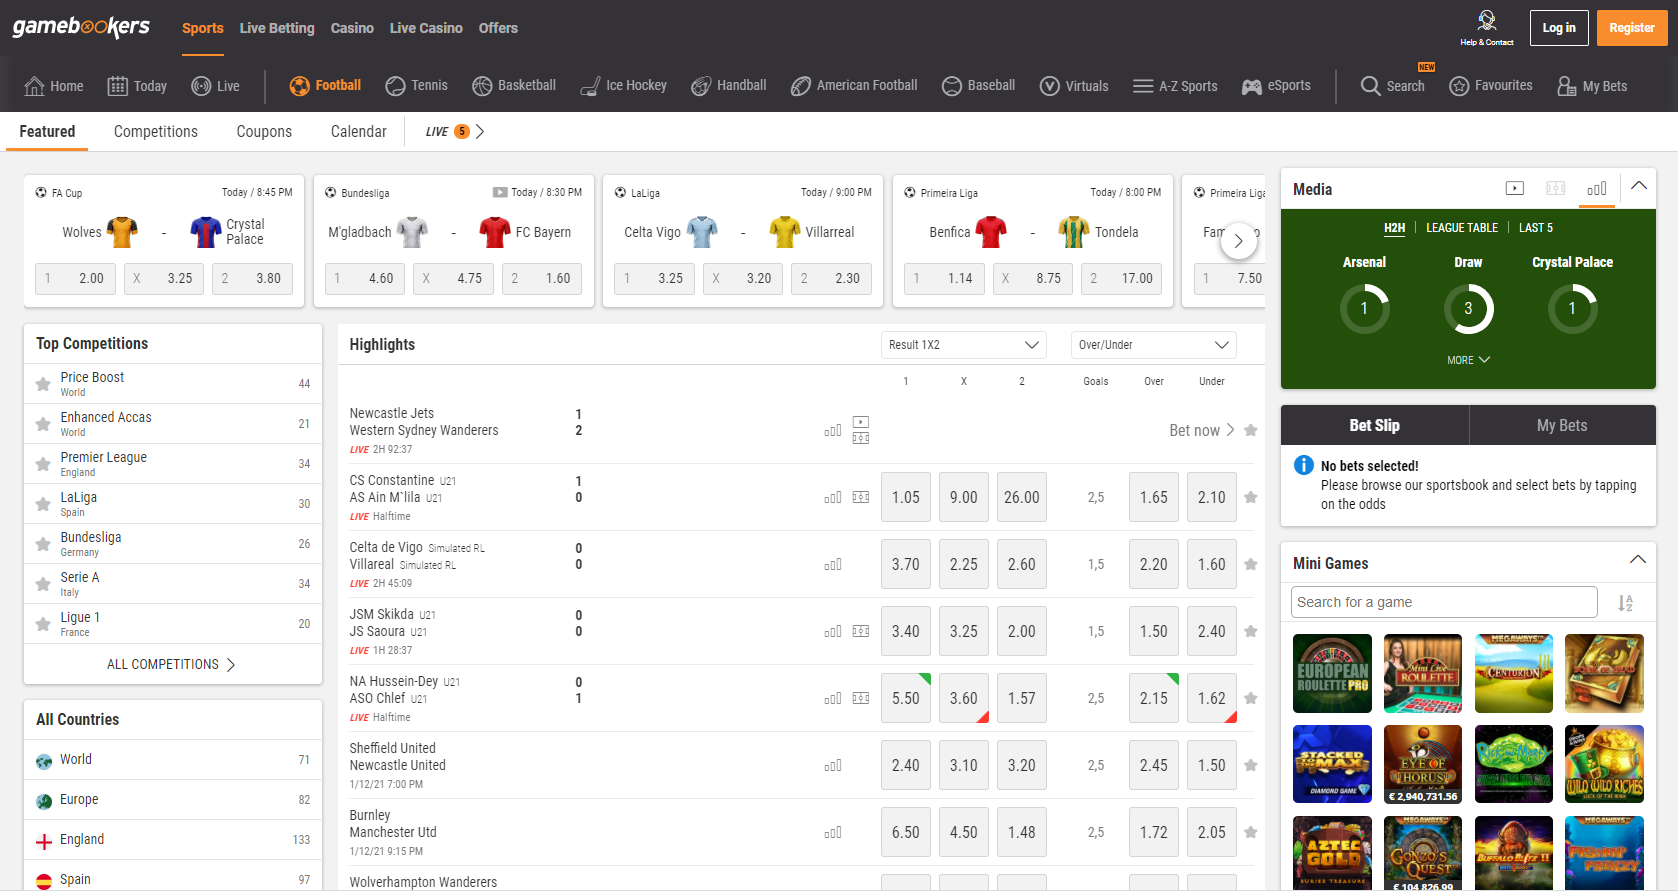The height and width of the screenshot is (891, 1678).
Task: Select Ice Hockey sport icon
Action: click(590, 86)
